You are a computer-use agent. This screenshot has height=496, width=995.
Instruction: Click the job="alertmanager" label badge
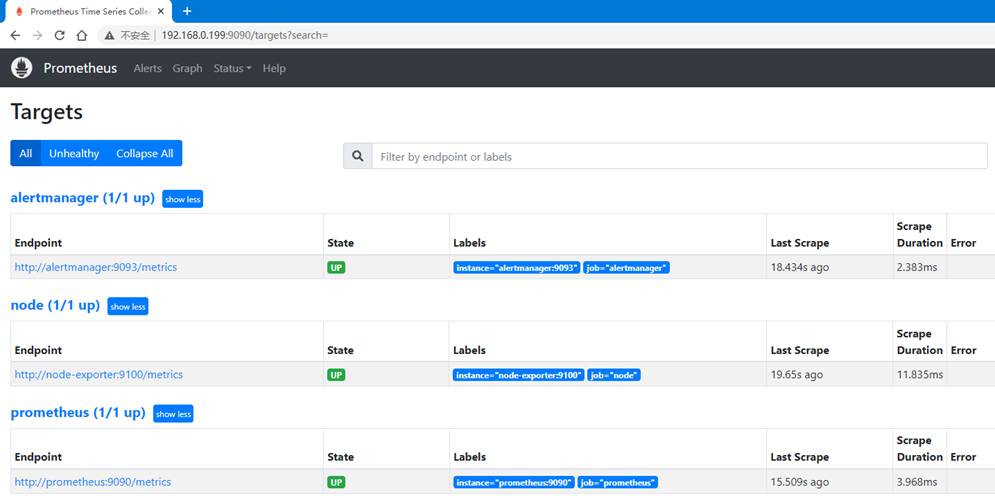627,268
